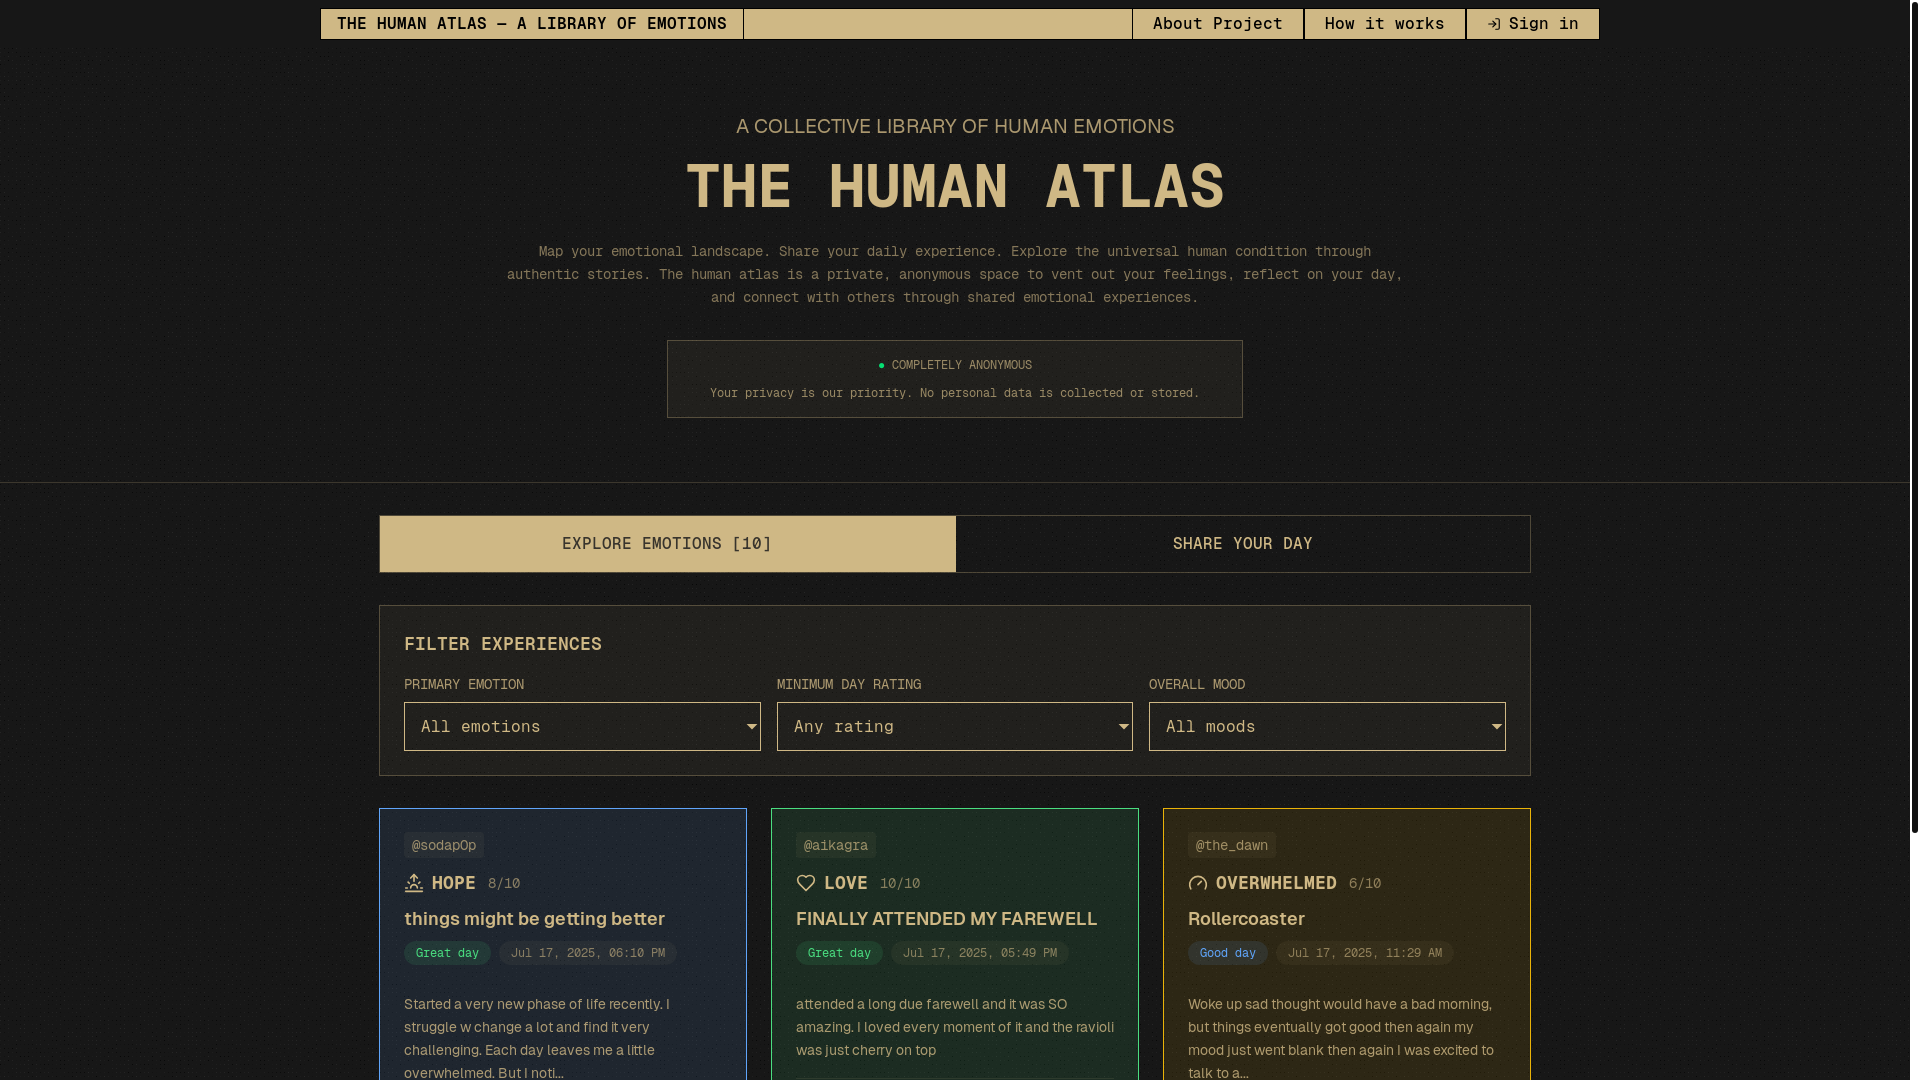Click the Love heart icon
The width and height of the screenshot is (1920, 1080).
806,883
